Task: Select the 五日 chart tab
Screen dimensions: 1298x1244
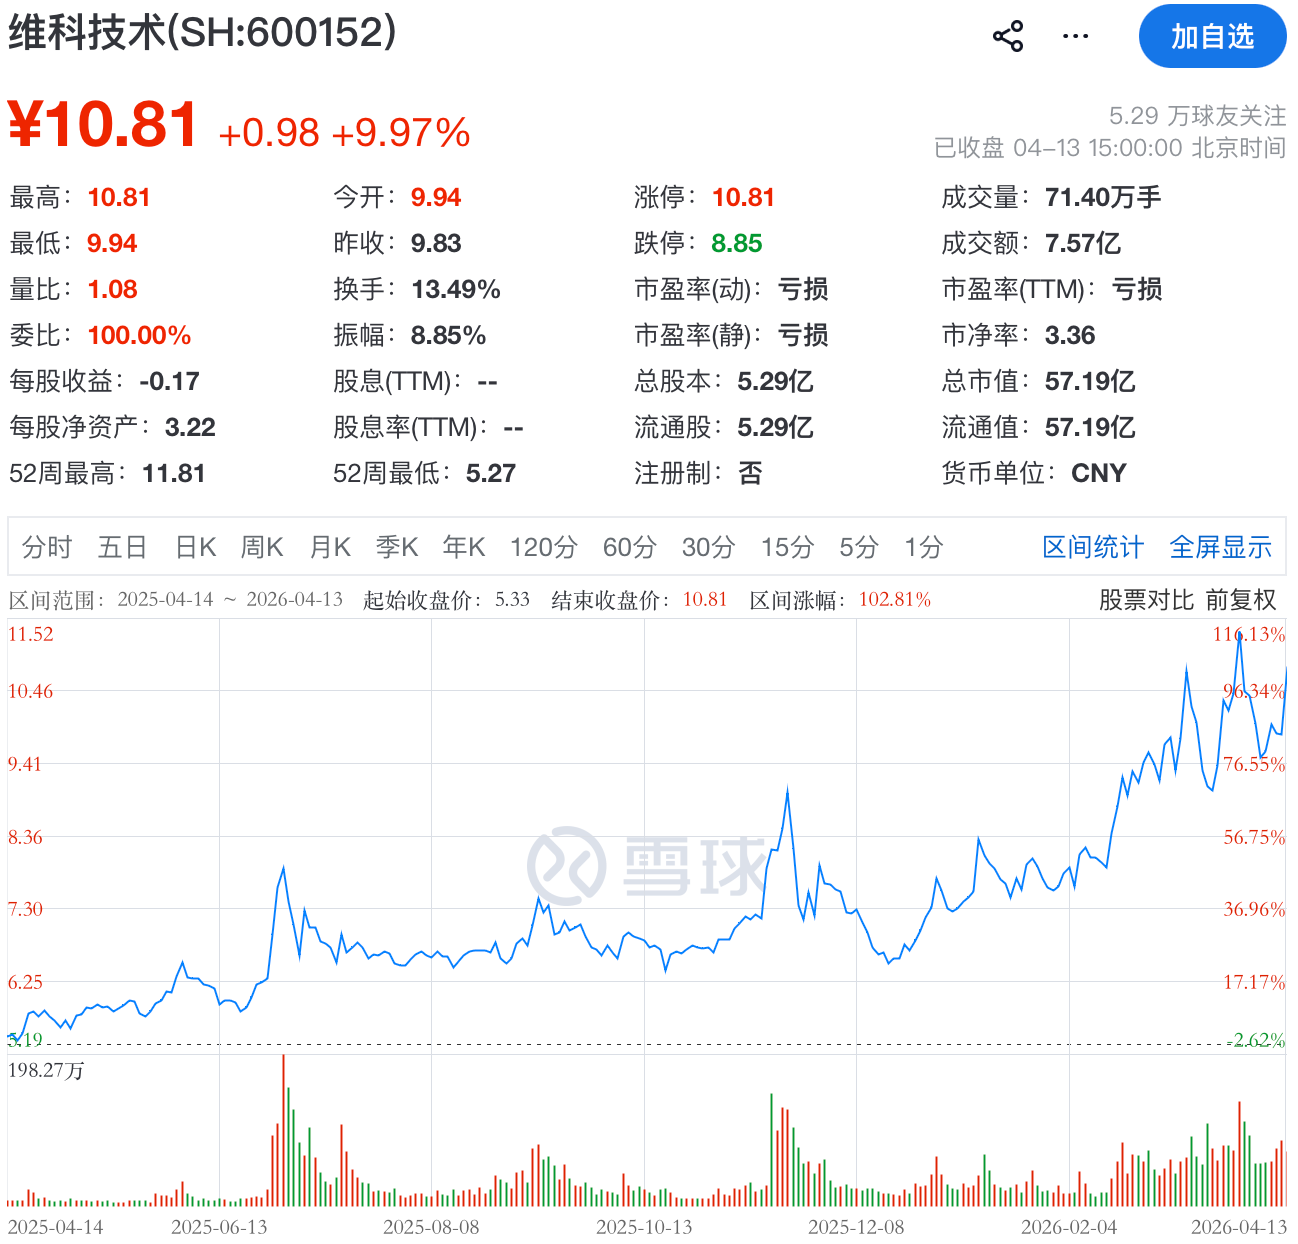Action: coord(122,547)
